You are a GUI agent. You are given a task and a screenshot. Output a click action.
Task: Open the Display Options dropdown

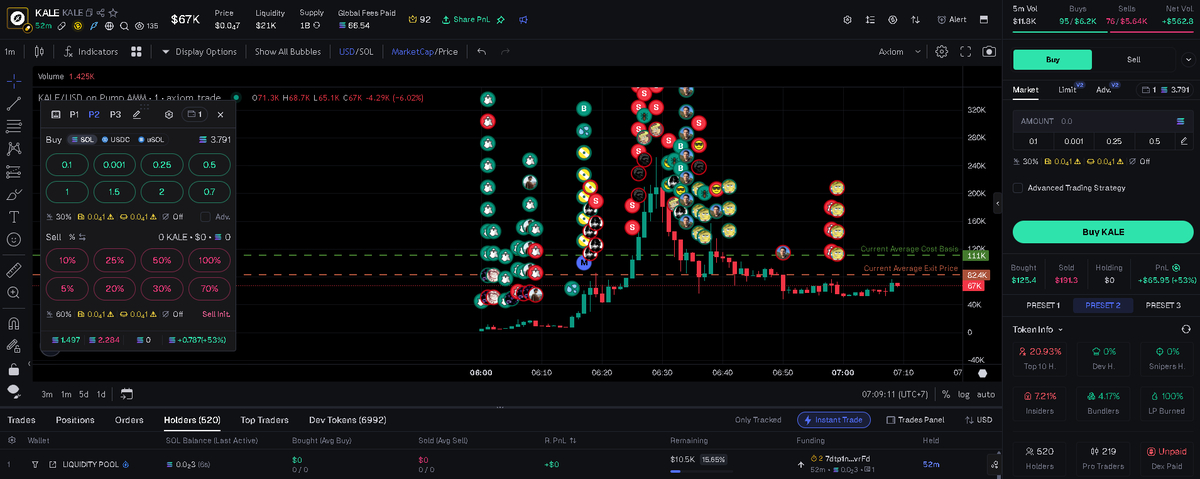pos(199,52)
